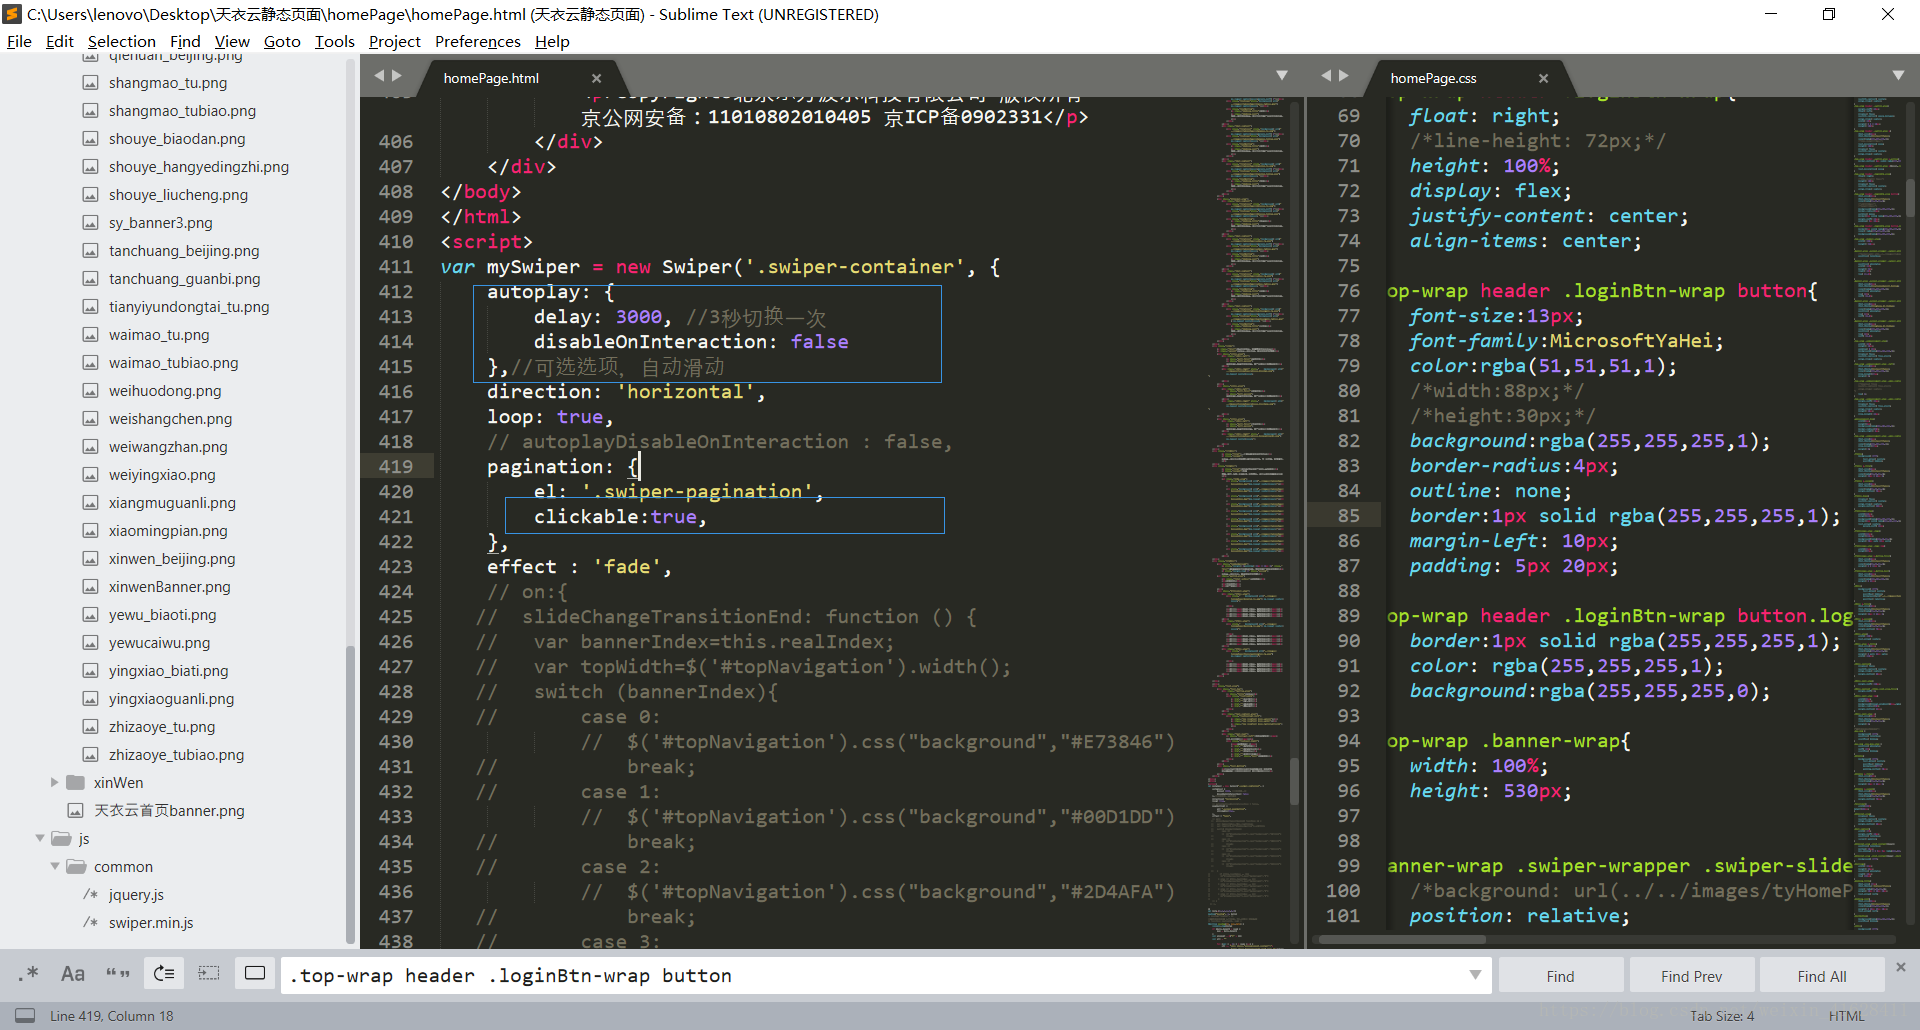Click the xinWen folder icon
The image size is (1920, 1030).
pos(75,782)
